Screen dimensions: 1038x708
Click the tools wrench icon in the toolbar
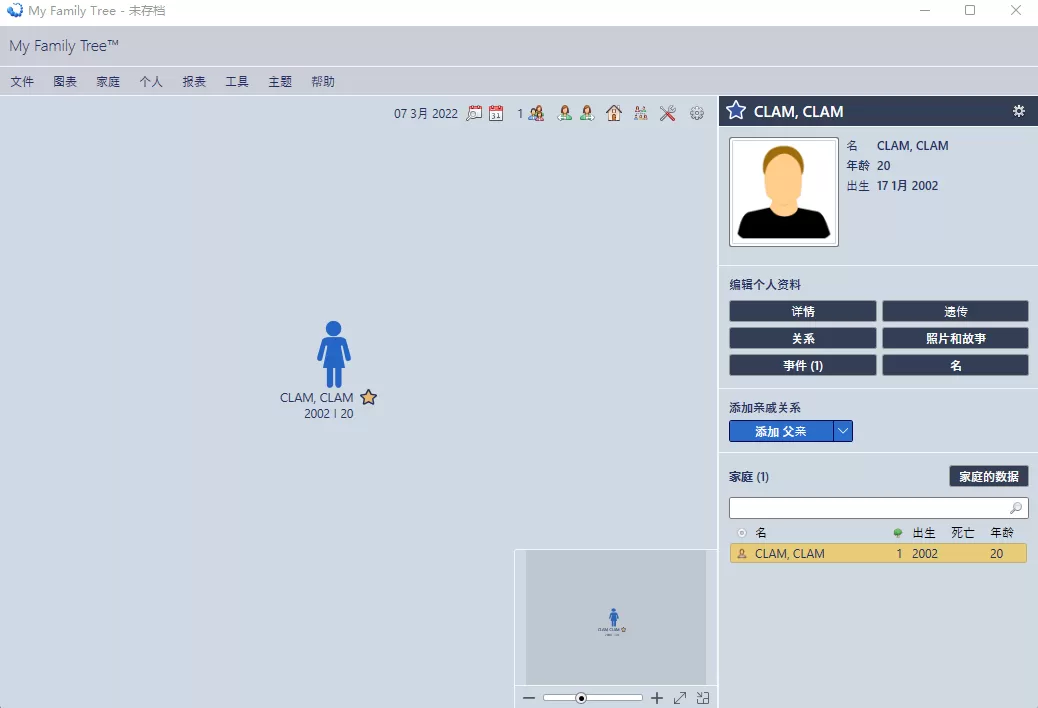tap(667, 113)
